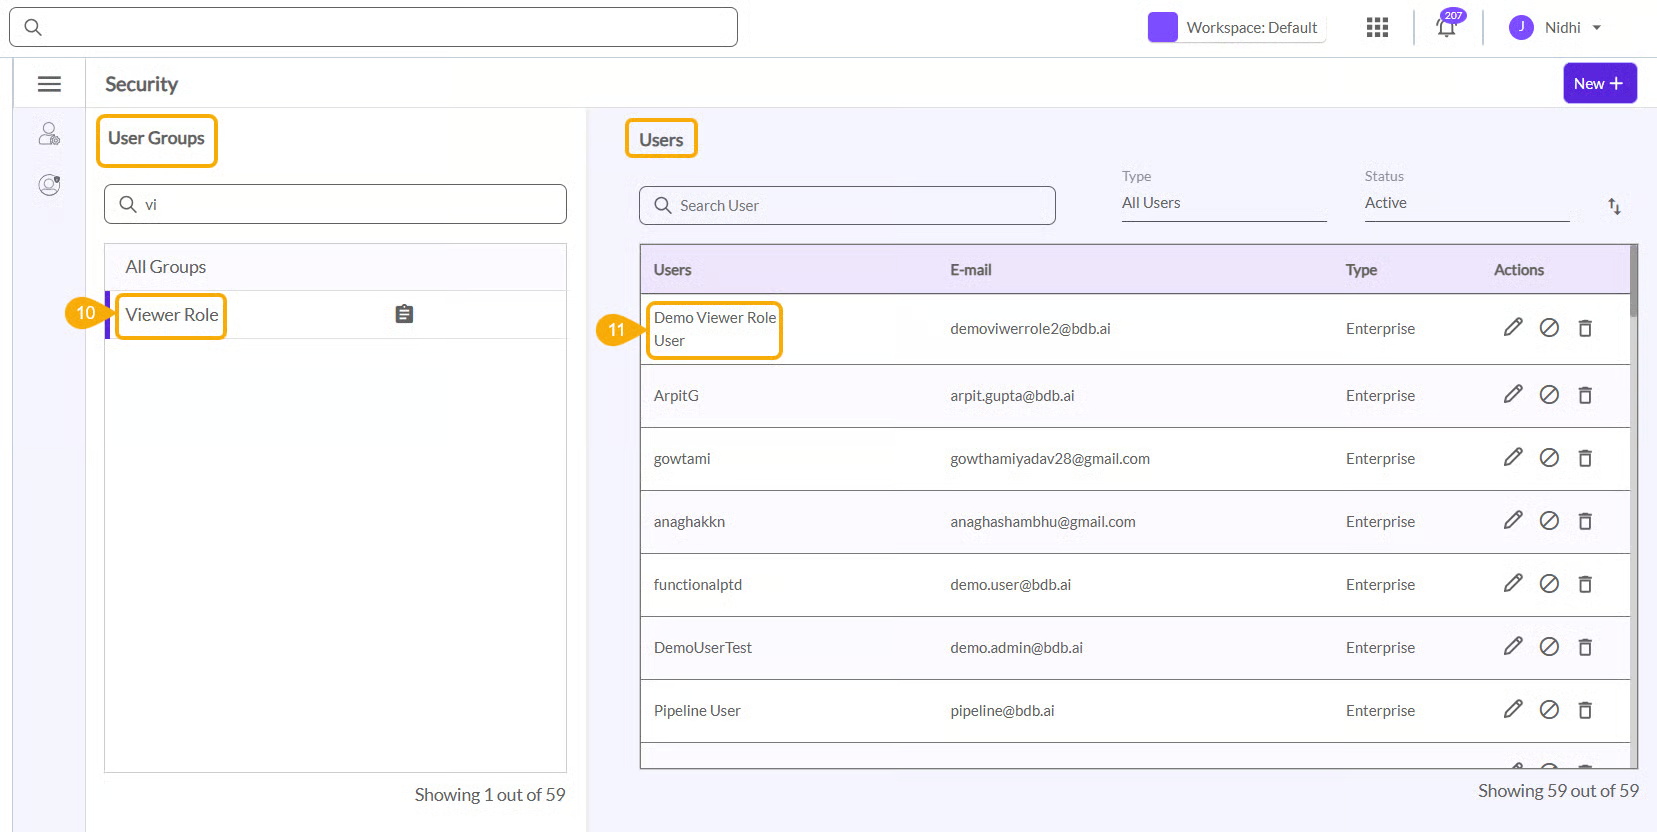1657x832 pixels.
Task: Open the apps grid menu
Action: point(1377,28)
